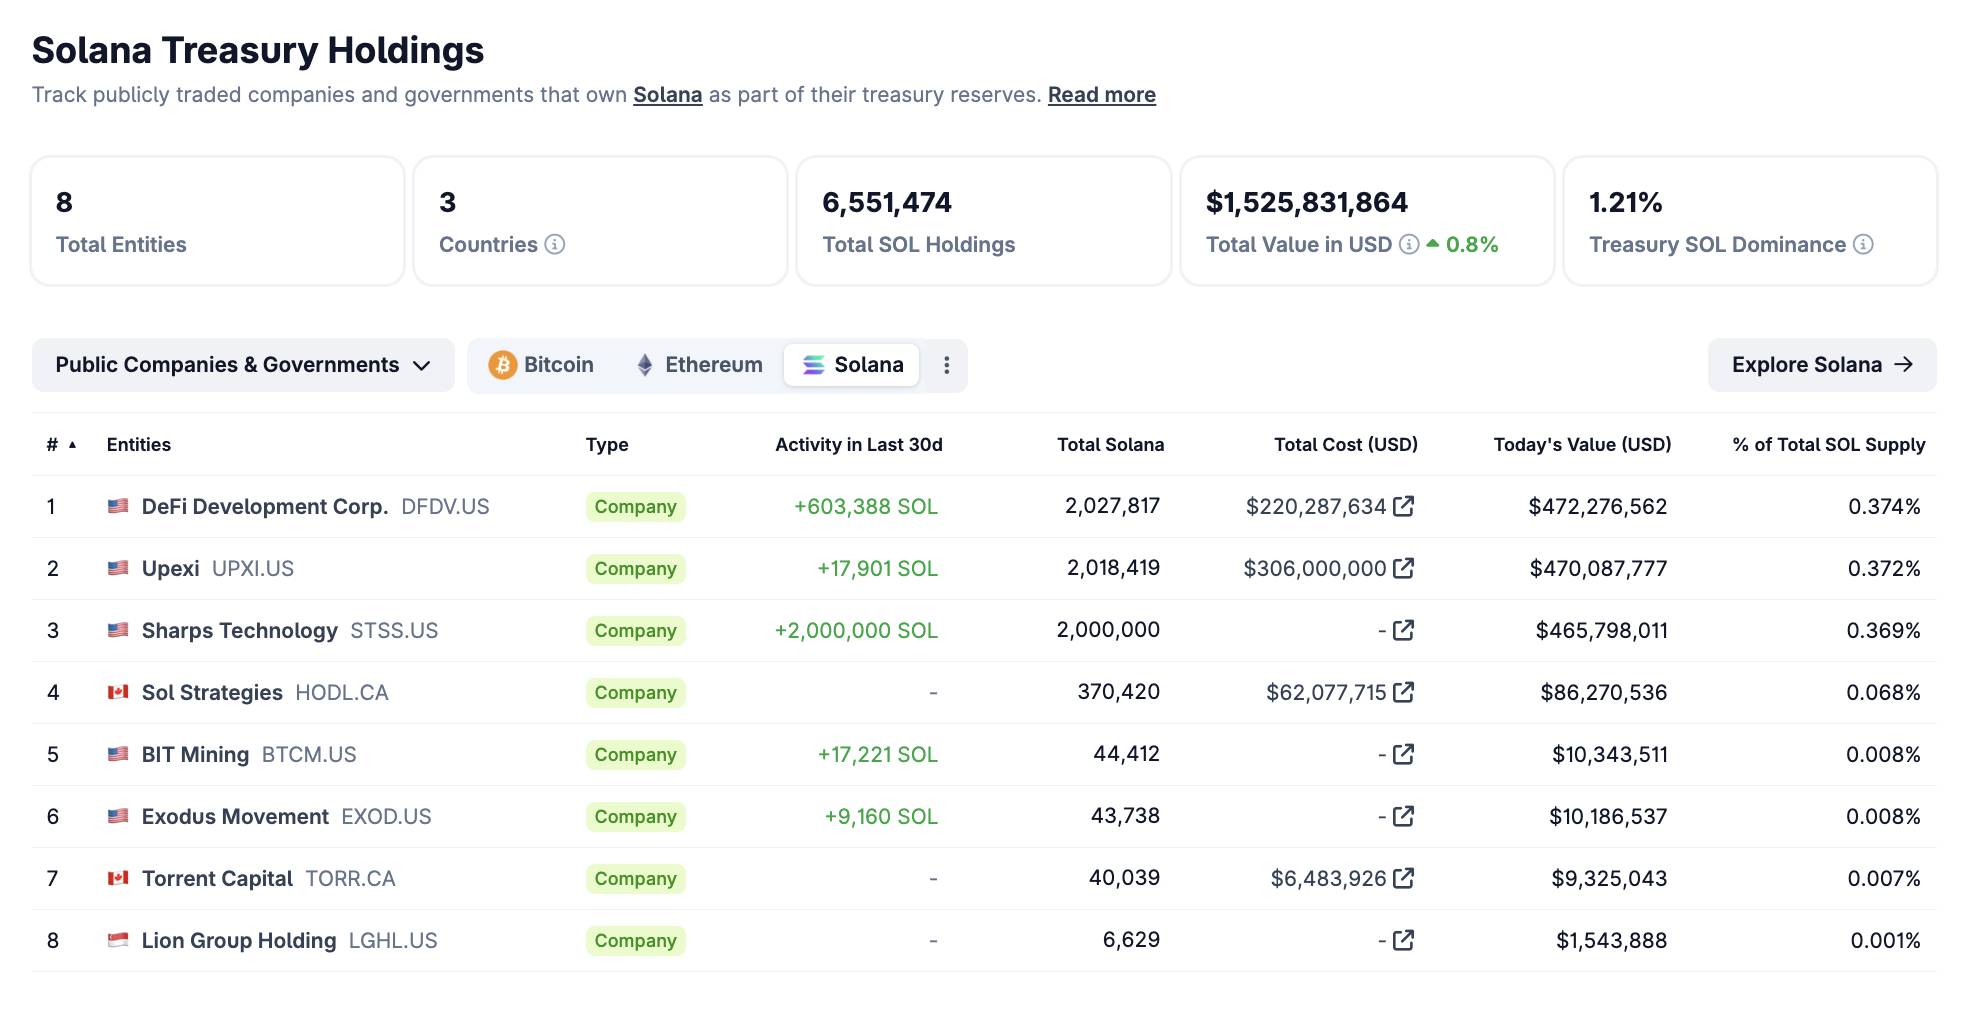Open the Exodus Movement entity page

(235, 816)
